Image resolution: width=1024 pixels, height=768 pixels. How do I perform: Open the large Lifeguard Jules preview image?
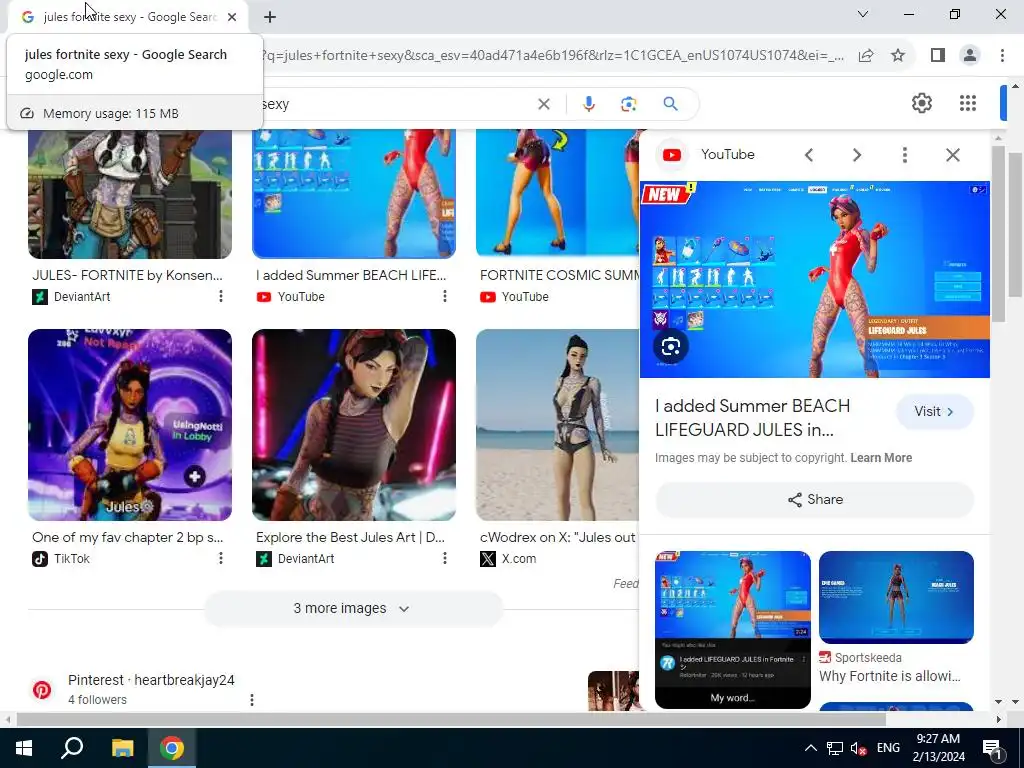(x=814, y=280)
